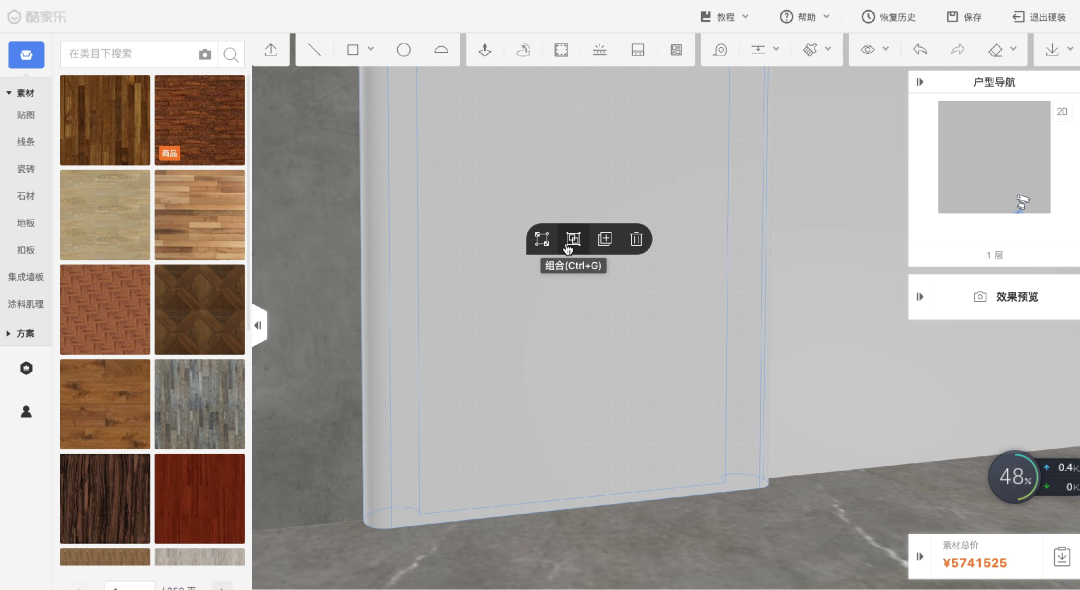Click the trash delete icon in floating toolbar
1080x590 pixels.
pyautogui.click(x=636, y=239)
